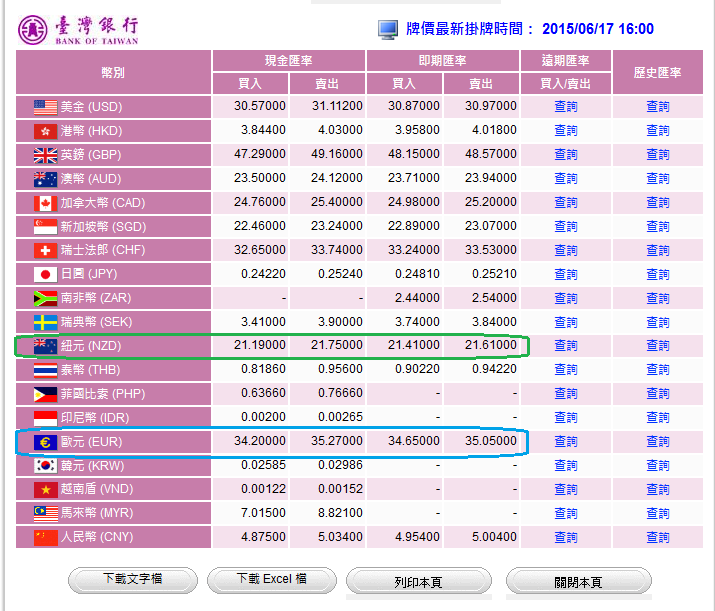Click the Australian flag icon for AUD

(x=45, y=179)
